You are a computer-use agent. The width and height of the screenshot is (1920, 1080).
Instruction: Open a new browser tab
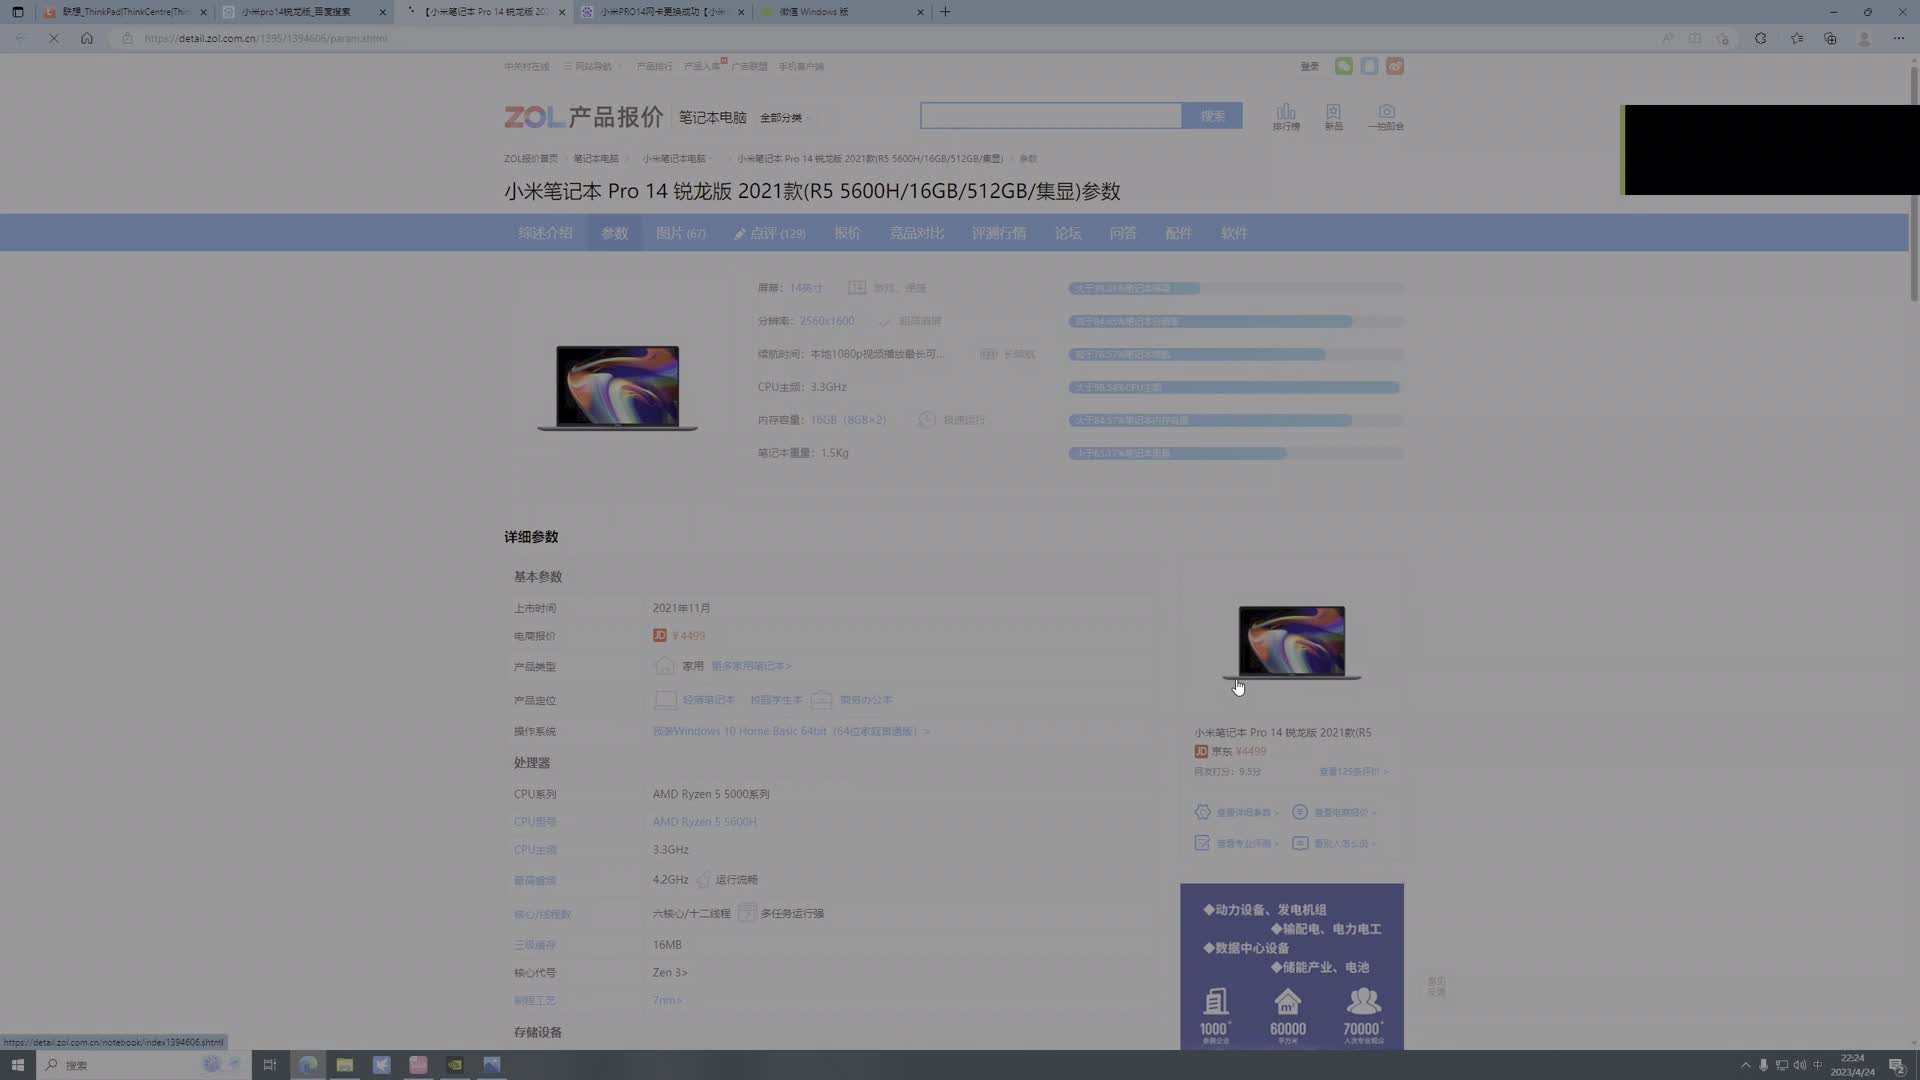945,12
